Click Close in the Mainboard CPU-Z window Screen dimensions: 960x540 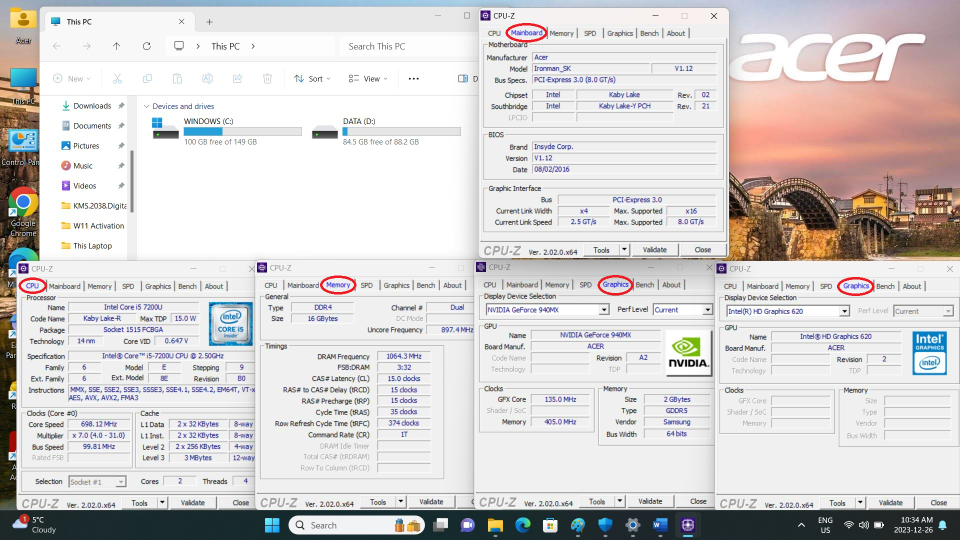tap(702, 250)
